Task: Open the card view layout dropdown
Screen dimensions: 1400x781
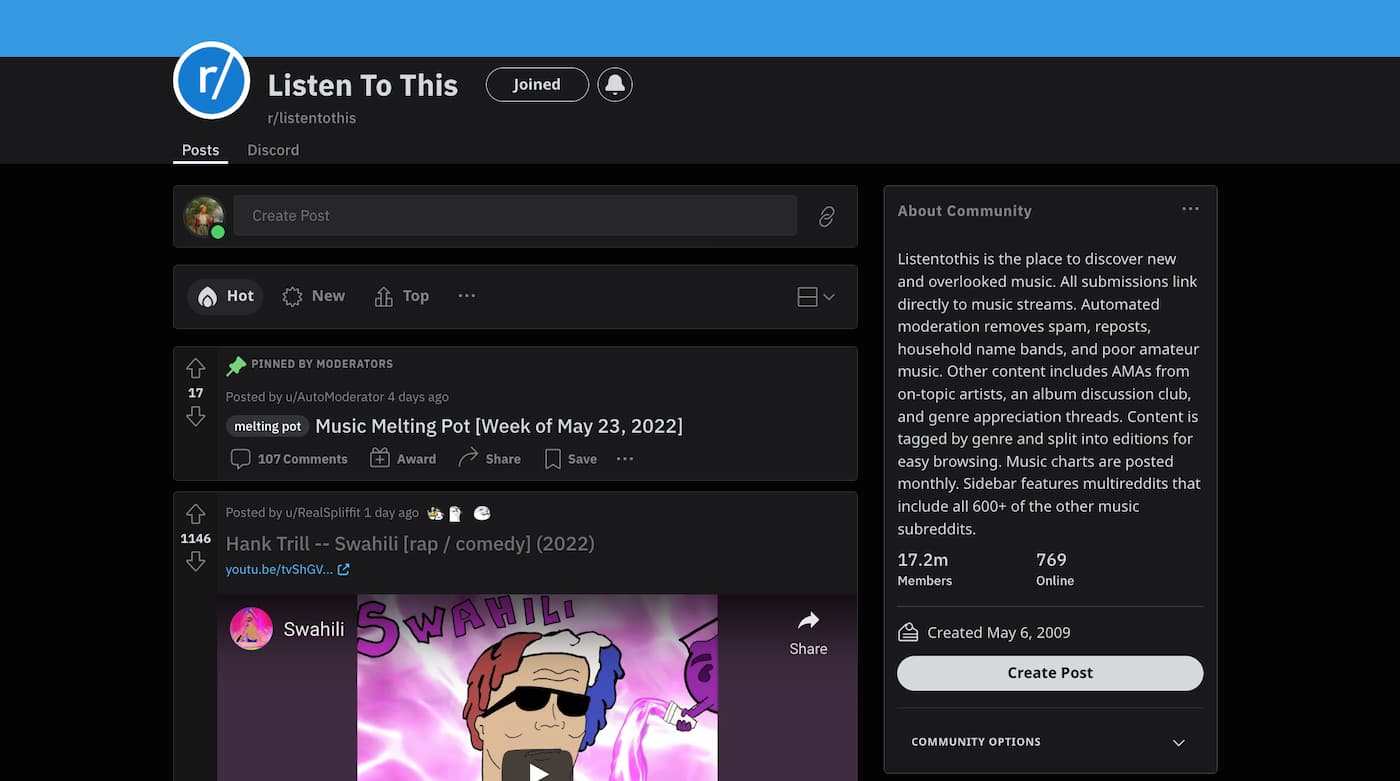Action: [x=816, y=297]
